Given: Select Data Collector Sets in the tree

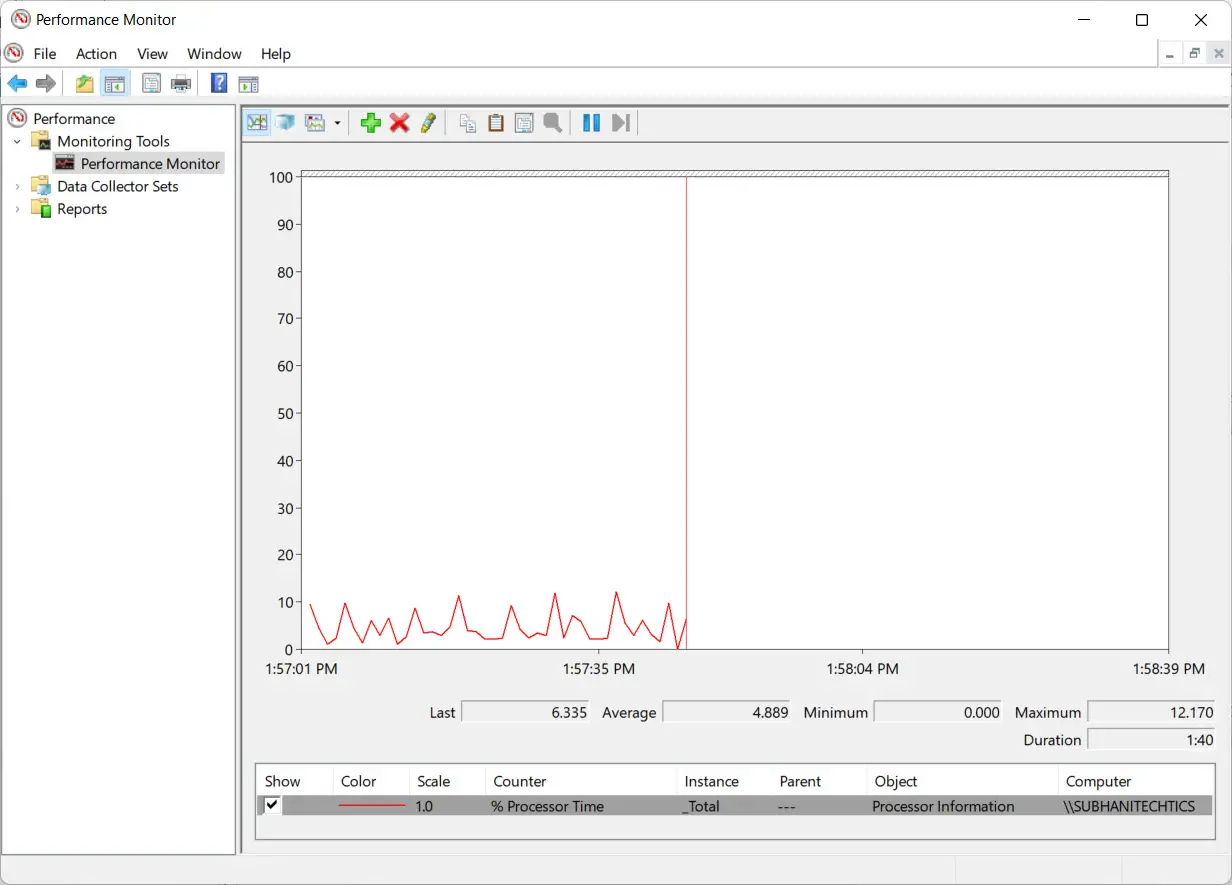Looking at the screenshot, I should point(118,186).
